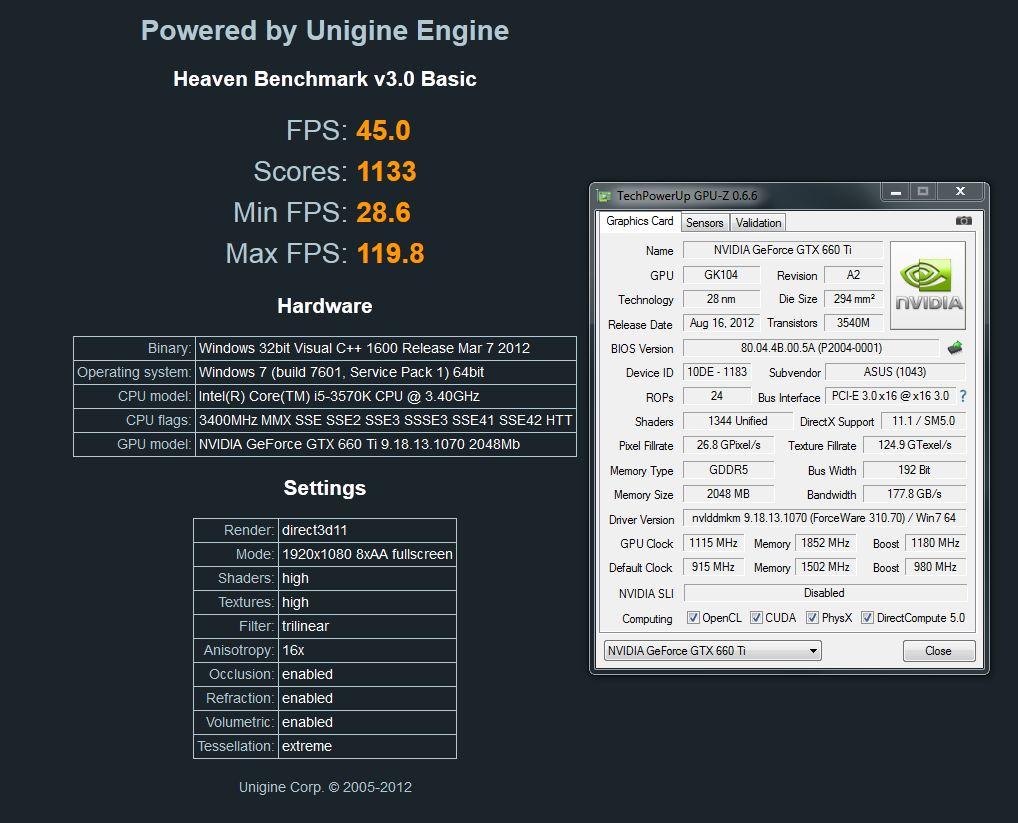Click the BIOS Version field

[x=811, y=348]
